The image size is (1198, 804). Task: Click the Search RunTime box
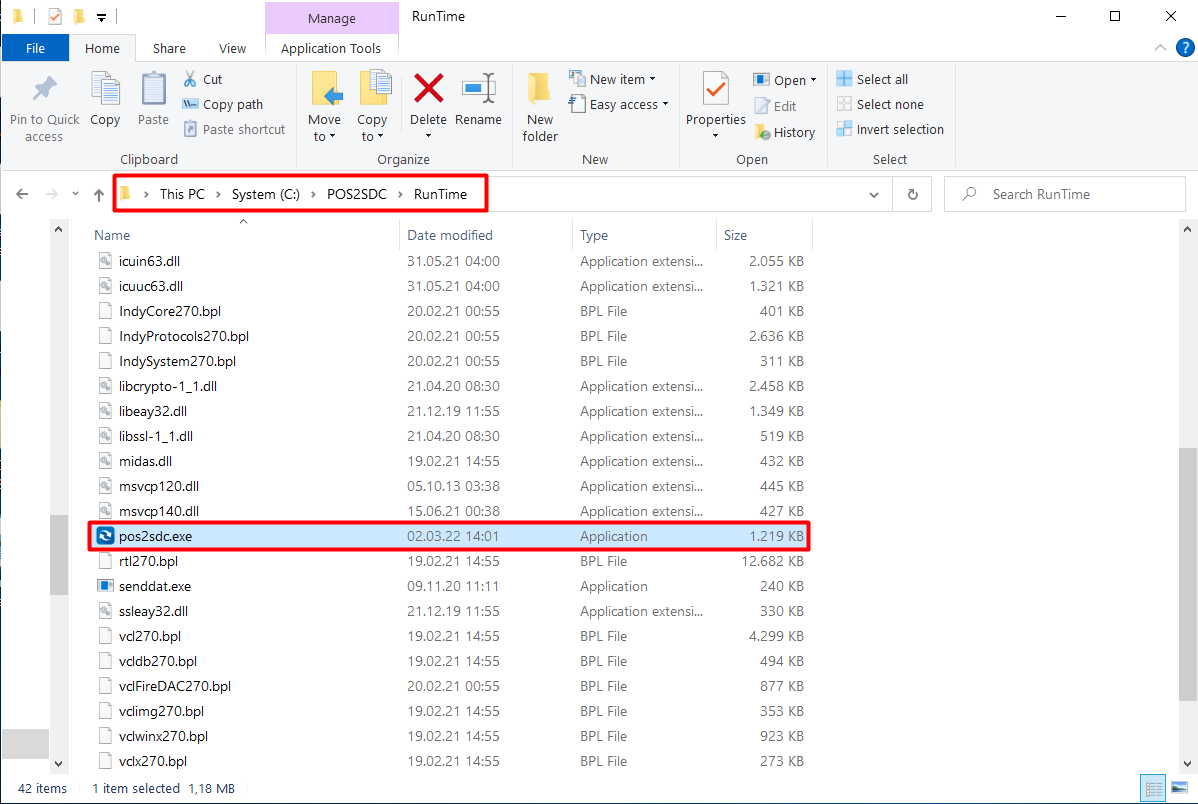(1065, 194)
